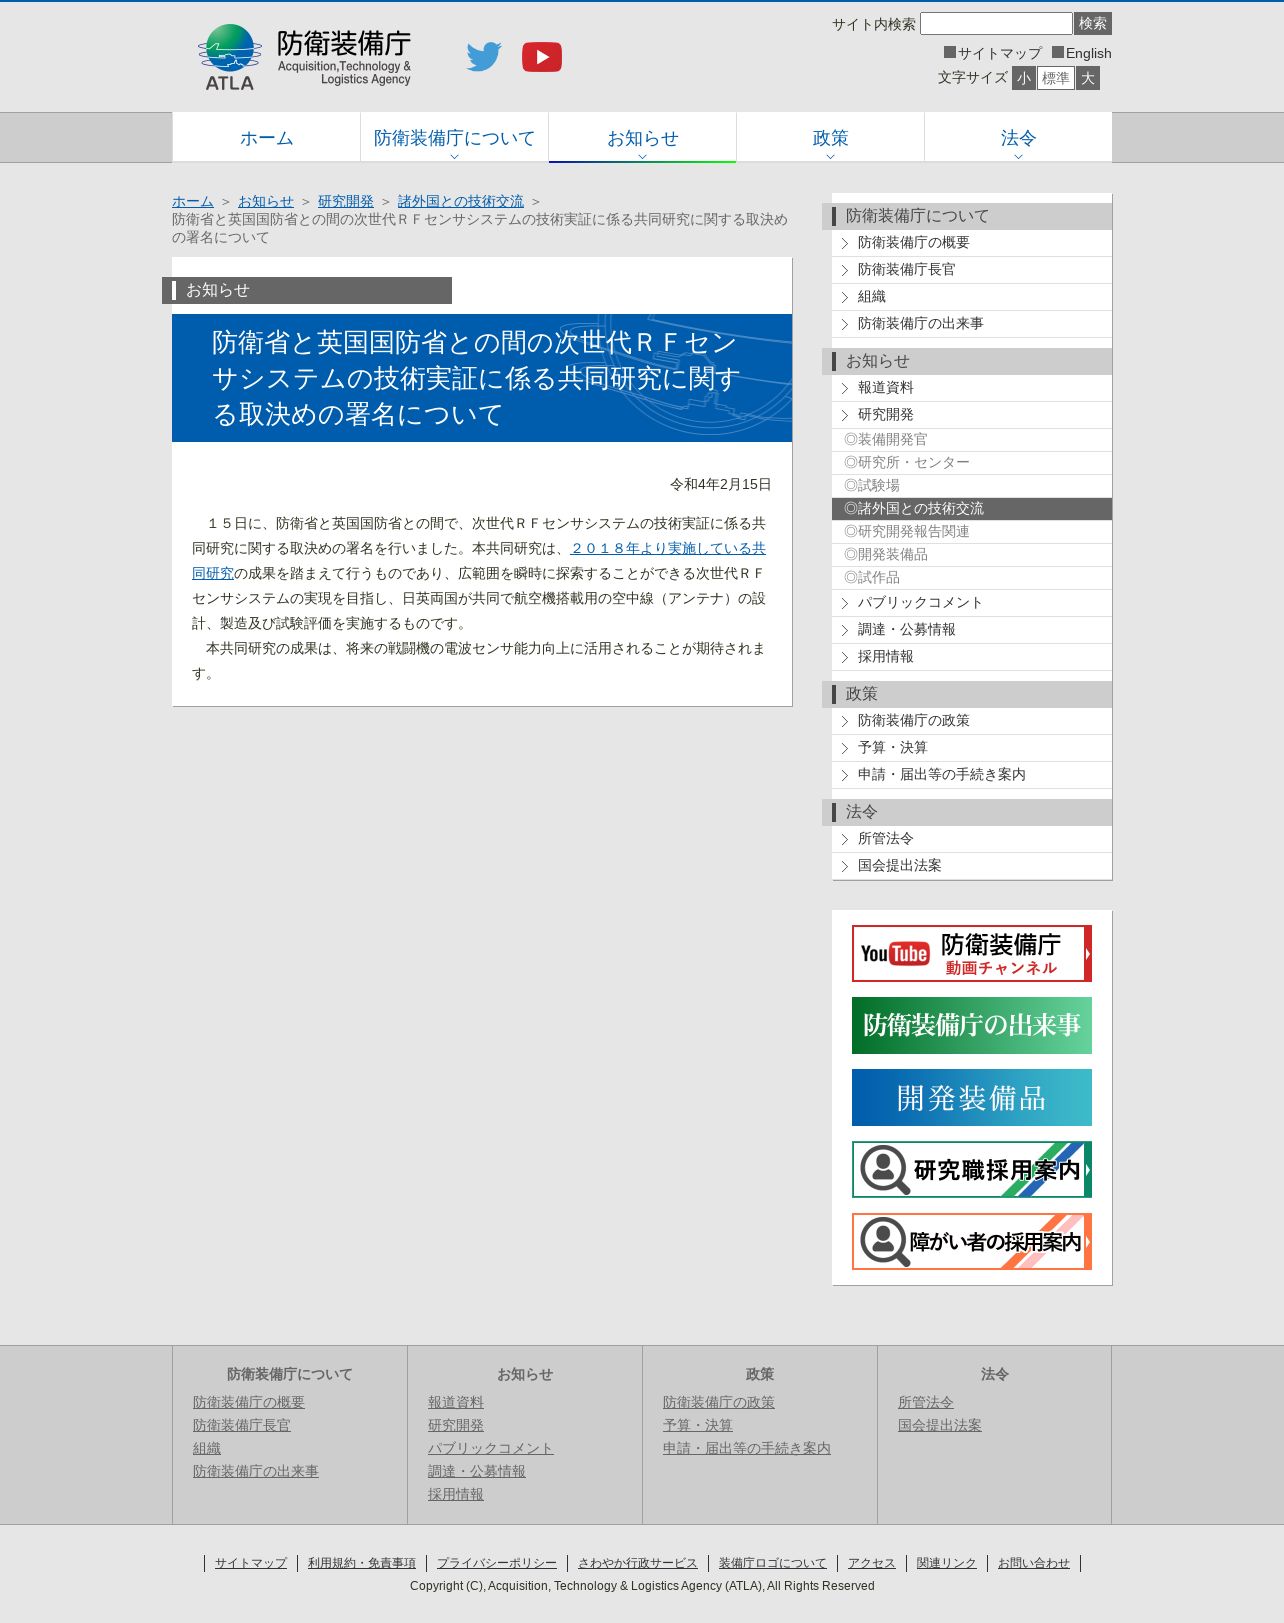This screenshot has width=1284, height=1623.
Task: Click footer link 国会提出法案
Action: tap(940, 1426)
